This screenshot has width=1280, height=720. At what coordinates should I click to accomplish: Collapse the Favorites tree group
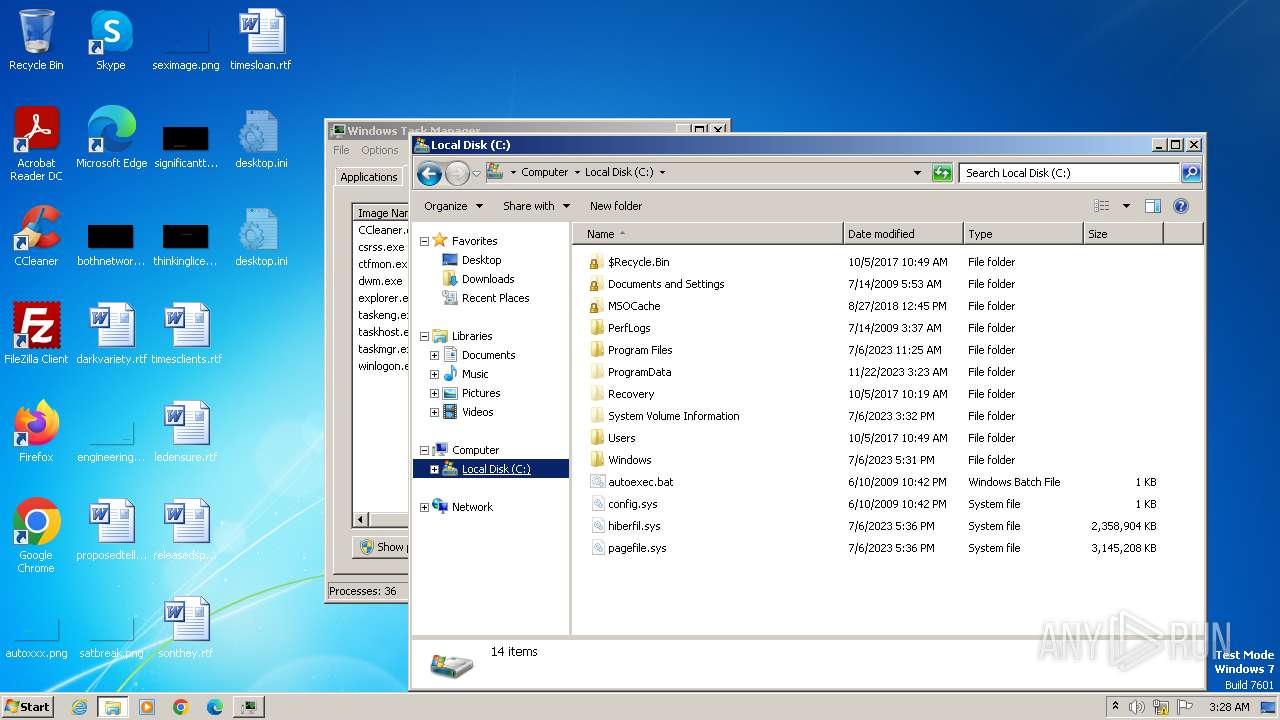424,241
